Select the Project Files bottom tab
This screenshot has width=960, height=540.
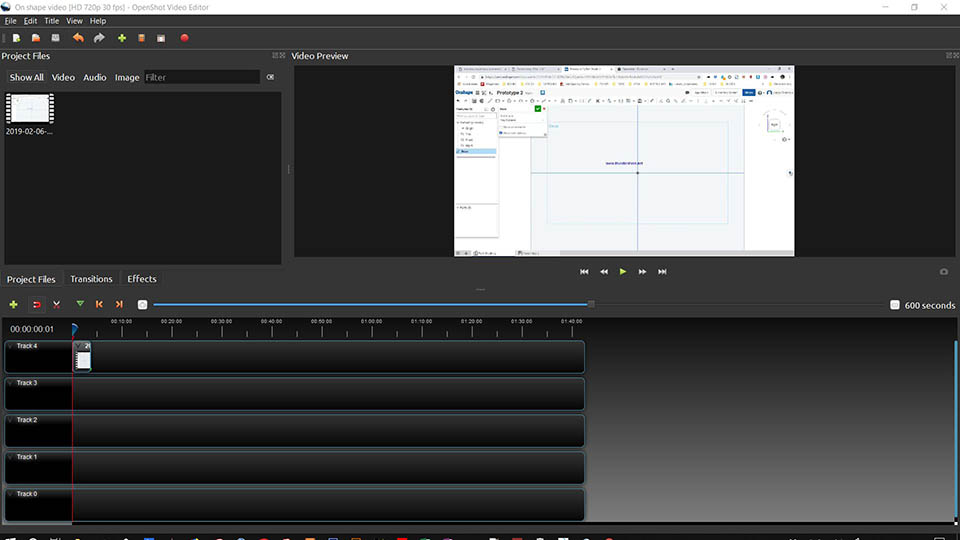click(31, 279)
